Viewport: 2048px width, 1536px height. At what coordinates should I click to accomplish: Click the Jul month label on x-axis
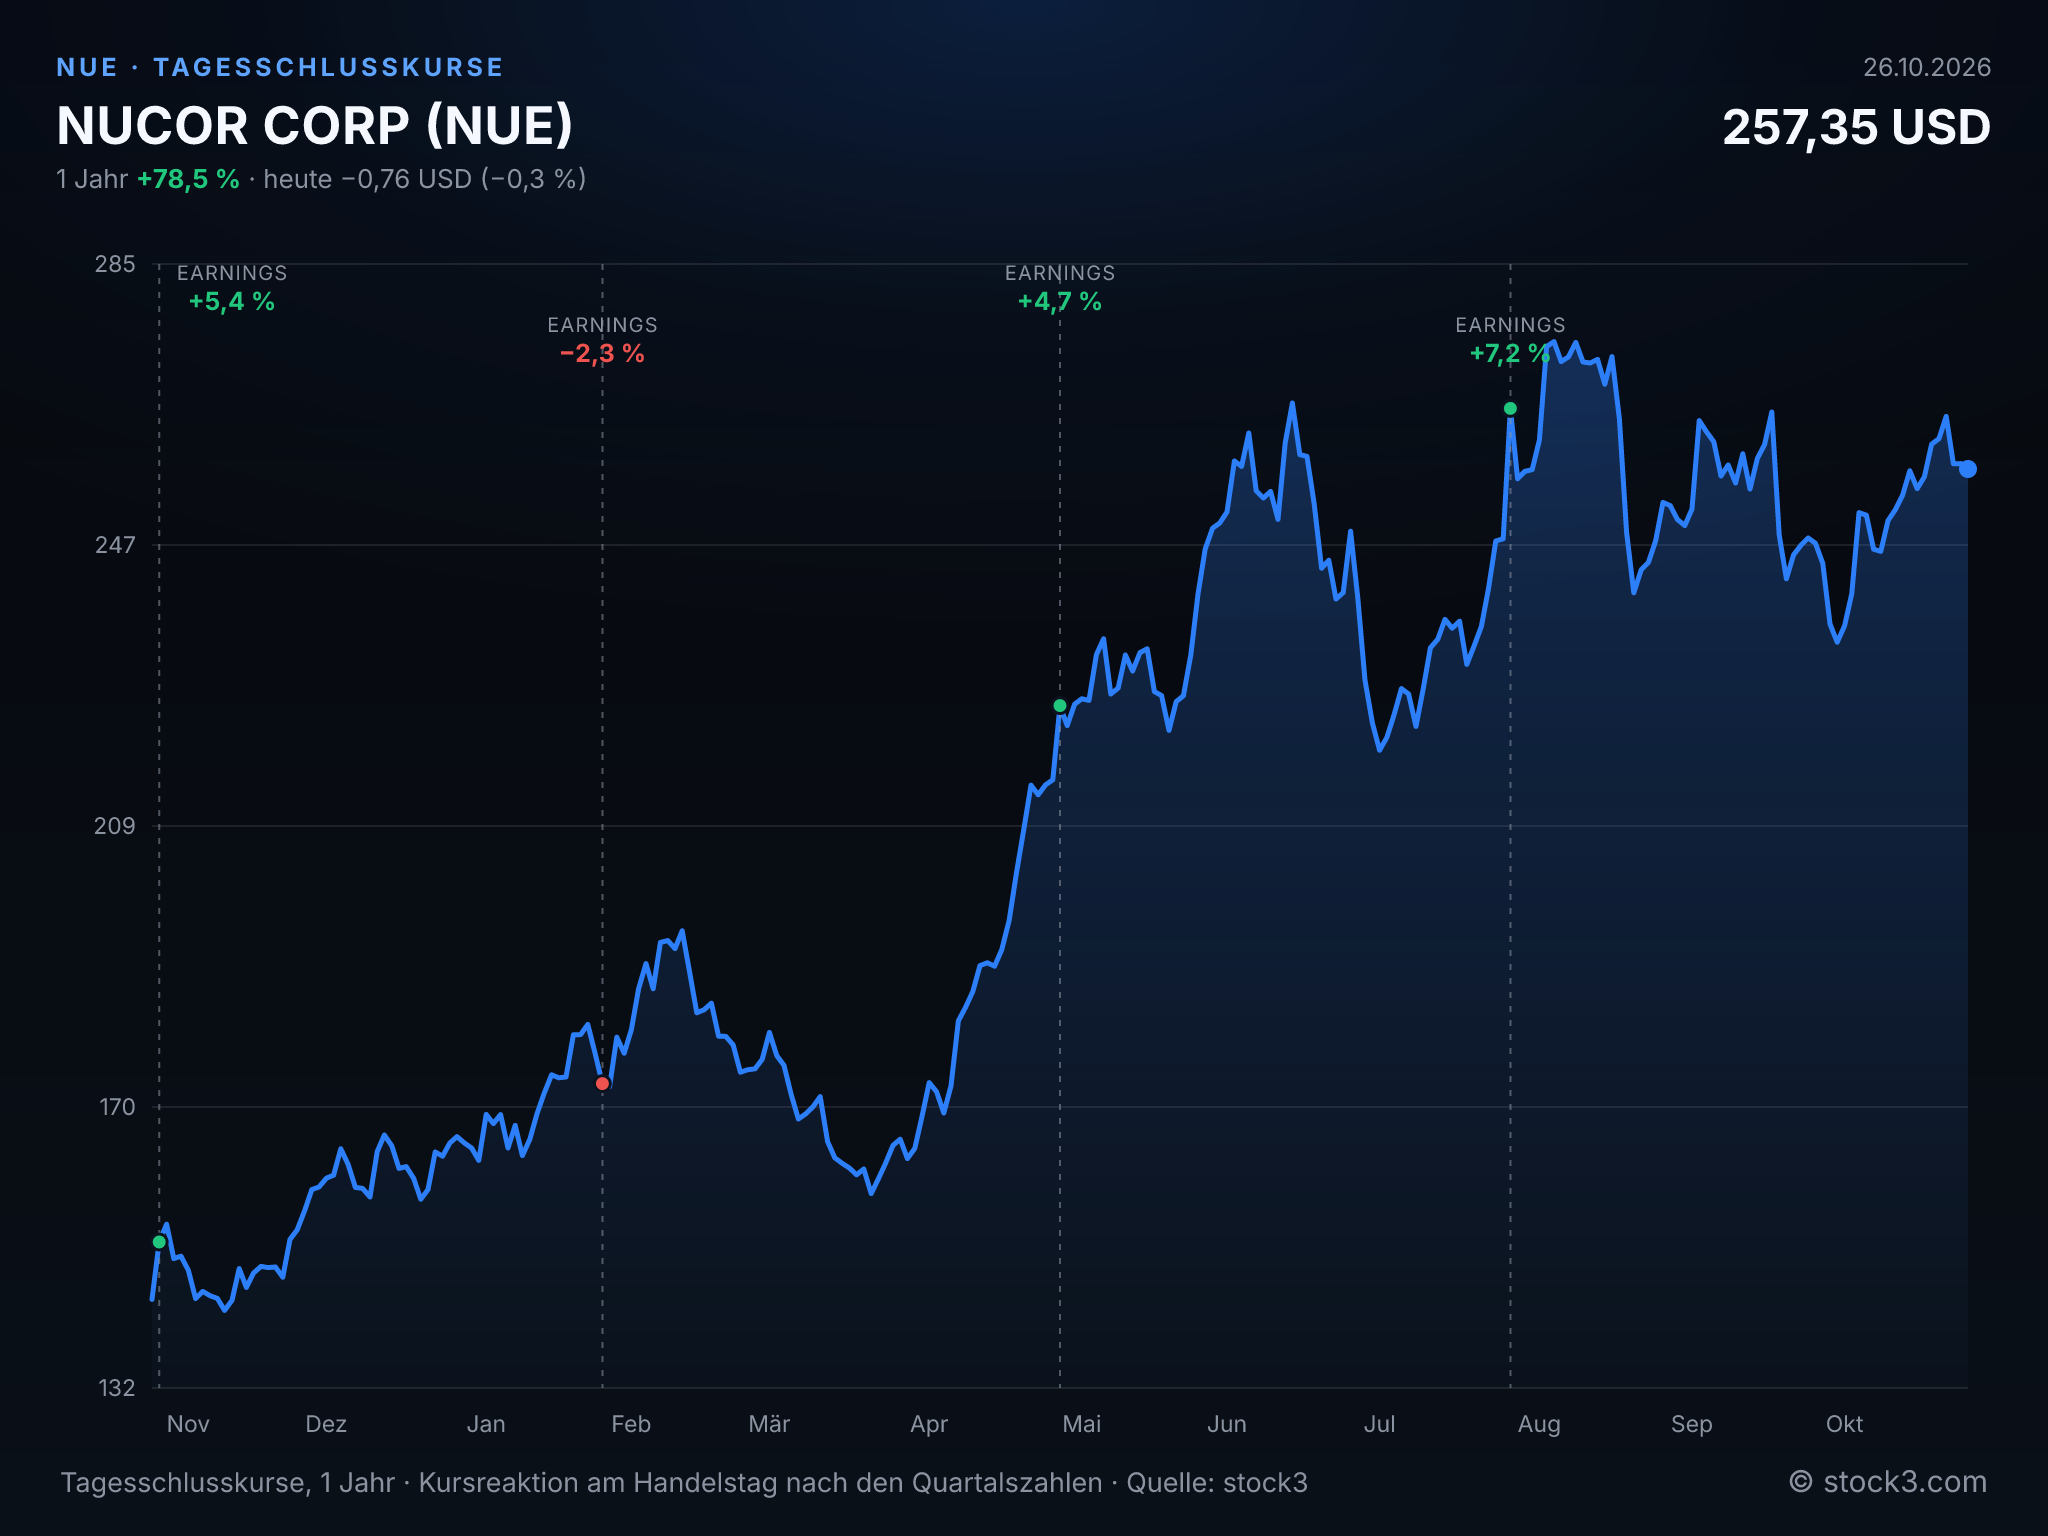click(1380, 1424)
